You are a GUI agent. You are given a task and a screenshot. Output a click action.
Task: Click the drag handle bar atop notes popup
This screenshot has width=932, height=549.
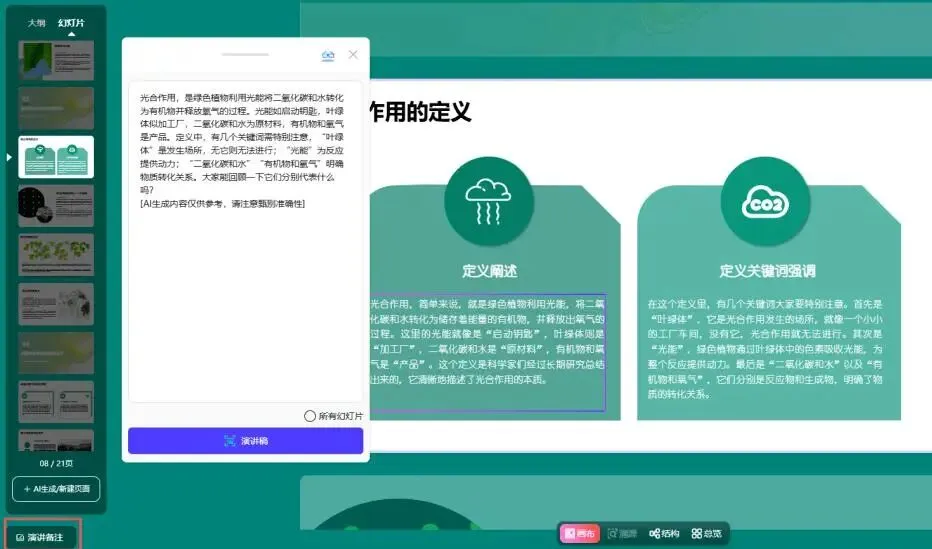click(x=245, y=55)
